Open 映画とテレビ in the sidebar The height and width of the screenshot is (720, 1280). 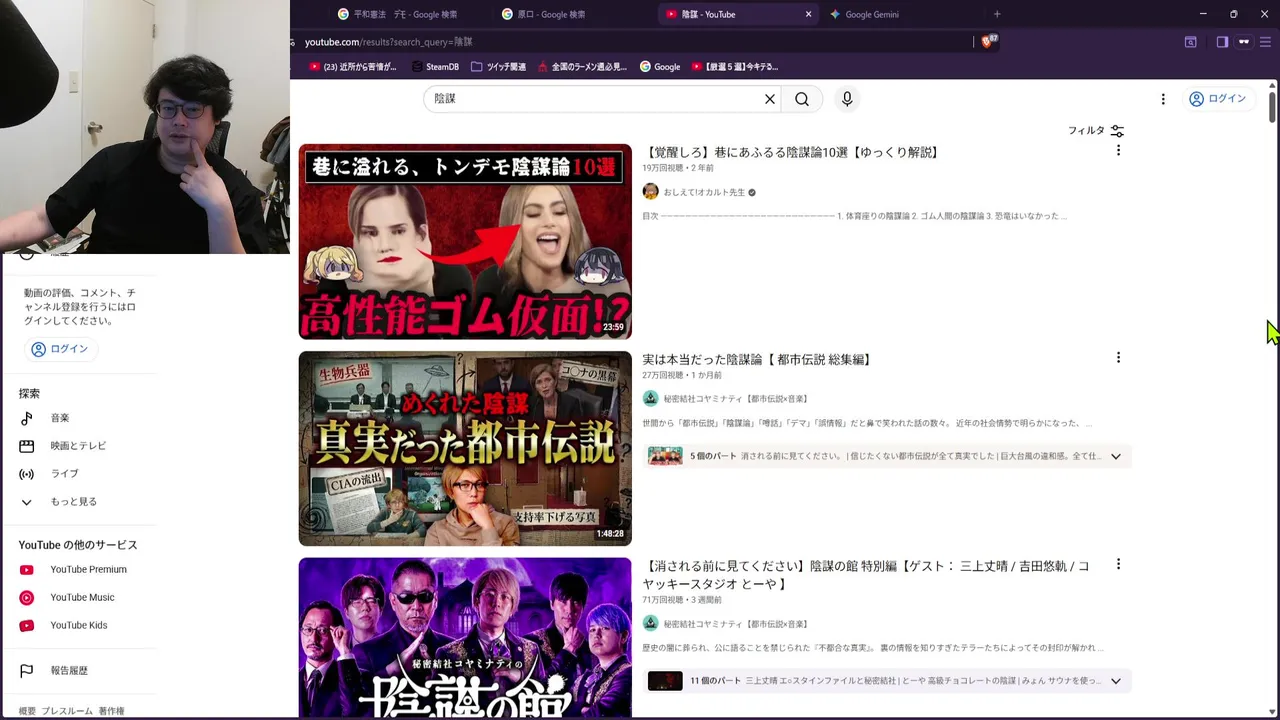tap(78, 446)
